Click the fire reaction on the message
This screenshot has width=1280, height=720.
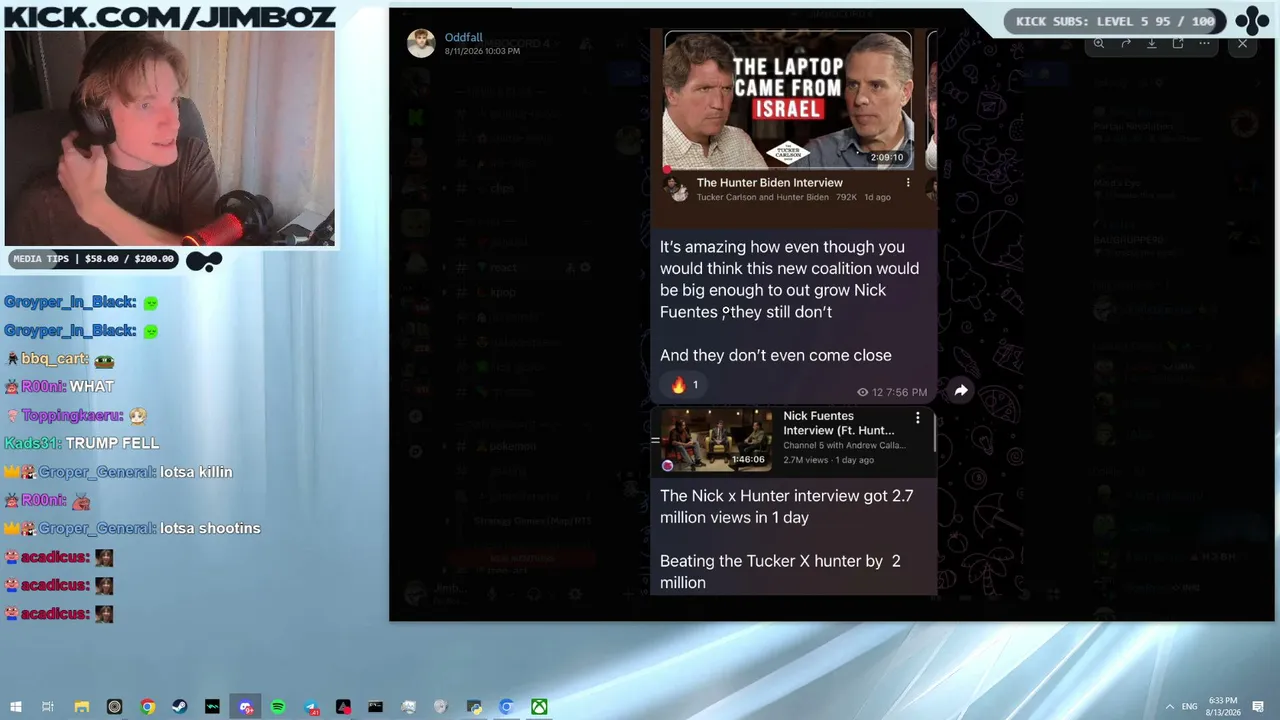point(684,385)
